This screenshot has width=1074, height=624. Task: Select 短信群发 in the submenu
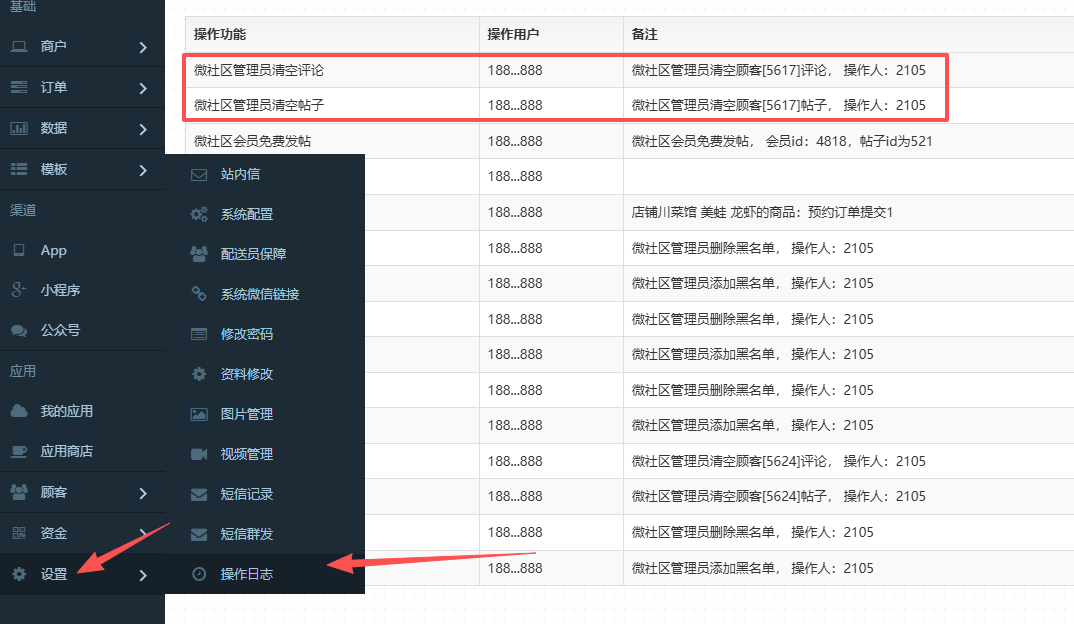[x=246, y=534]
